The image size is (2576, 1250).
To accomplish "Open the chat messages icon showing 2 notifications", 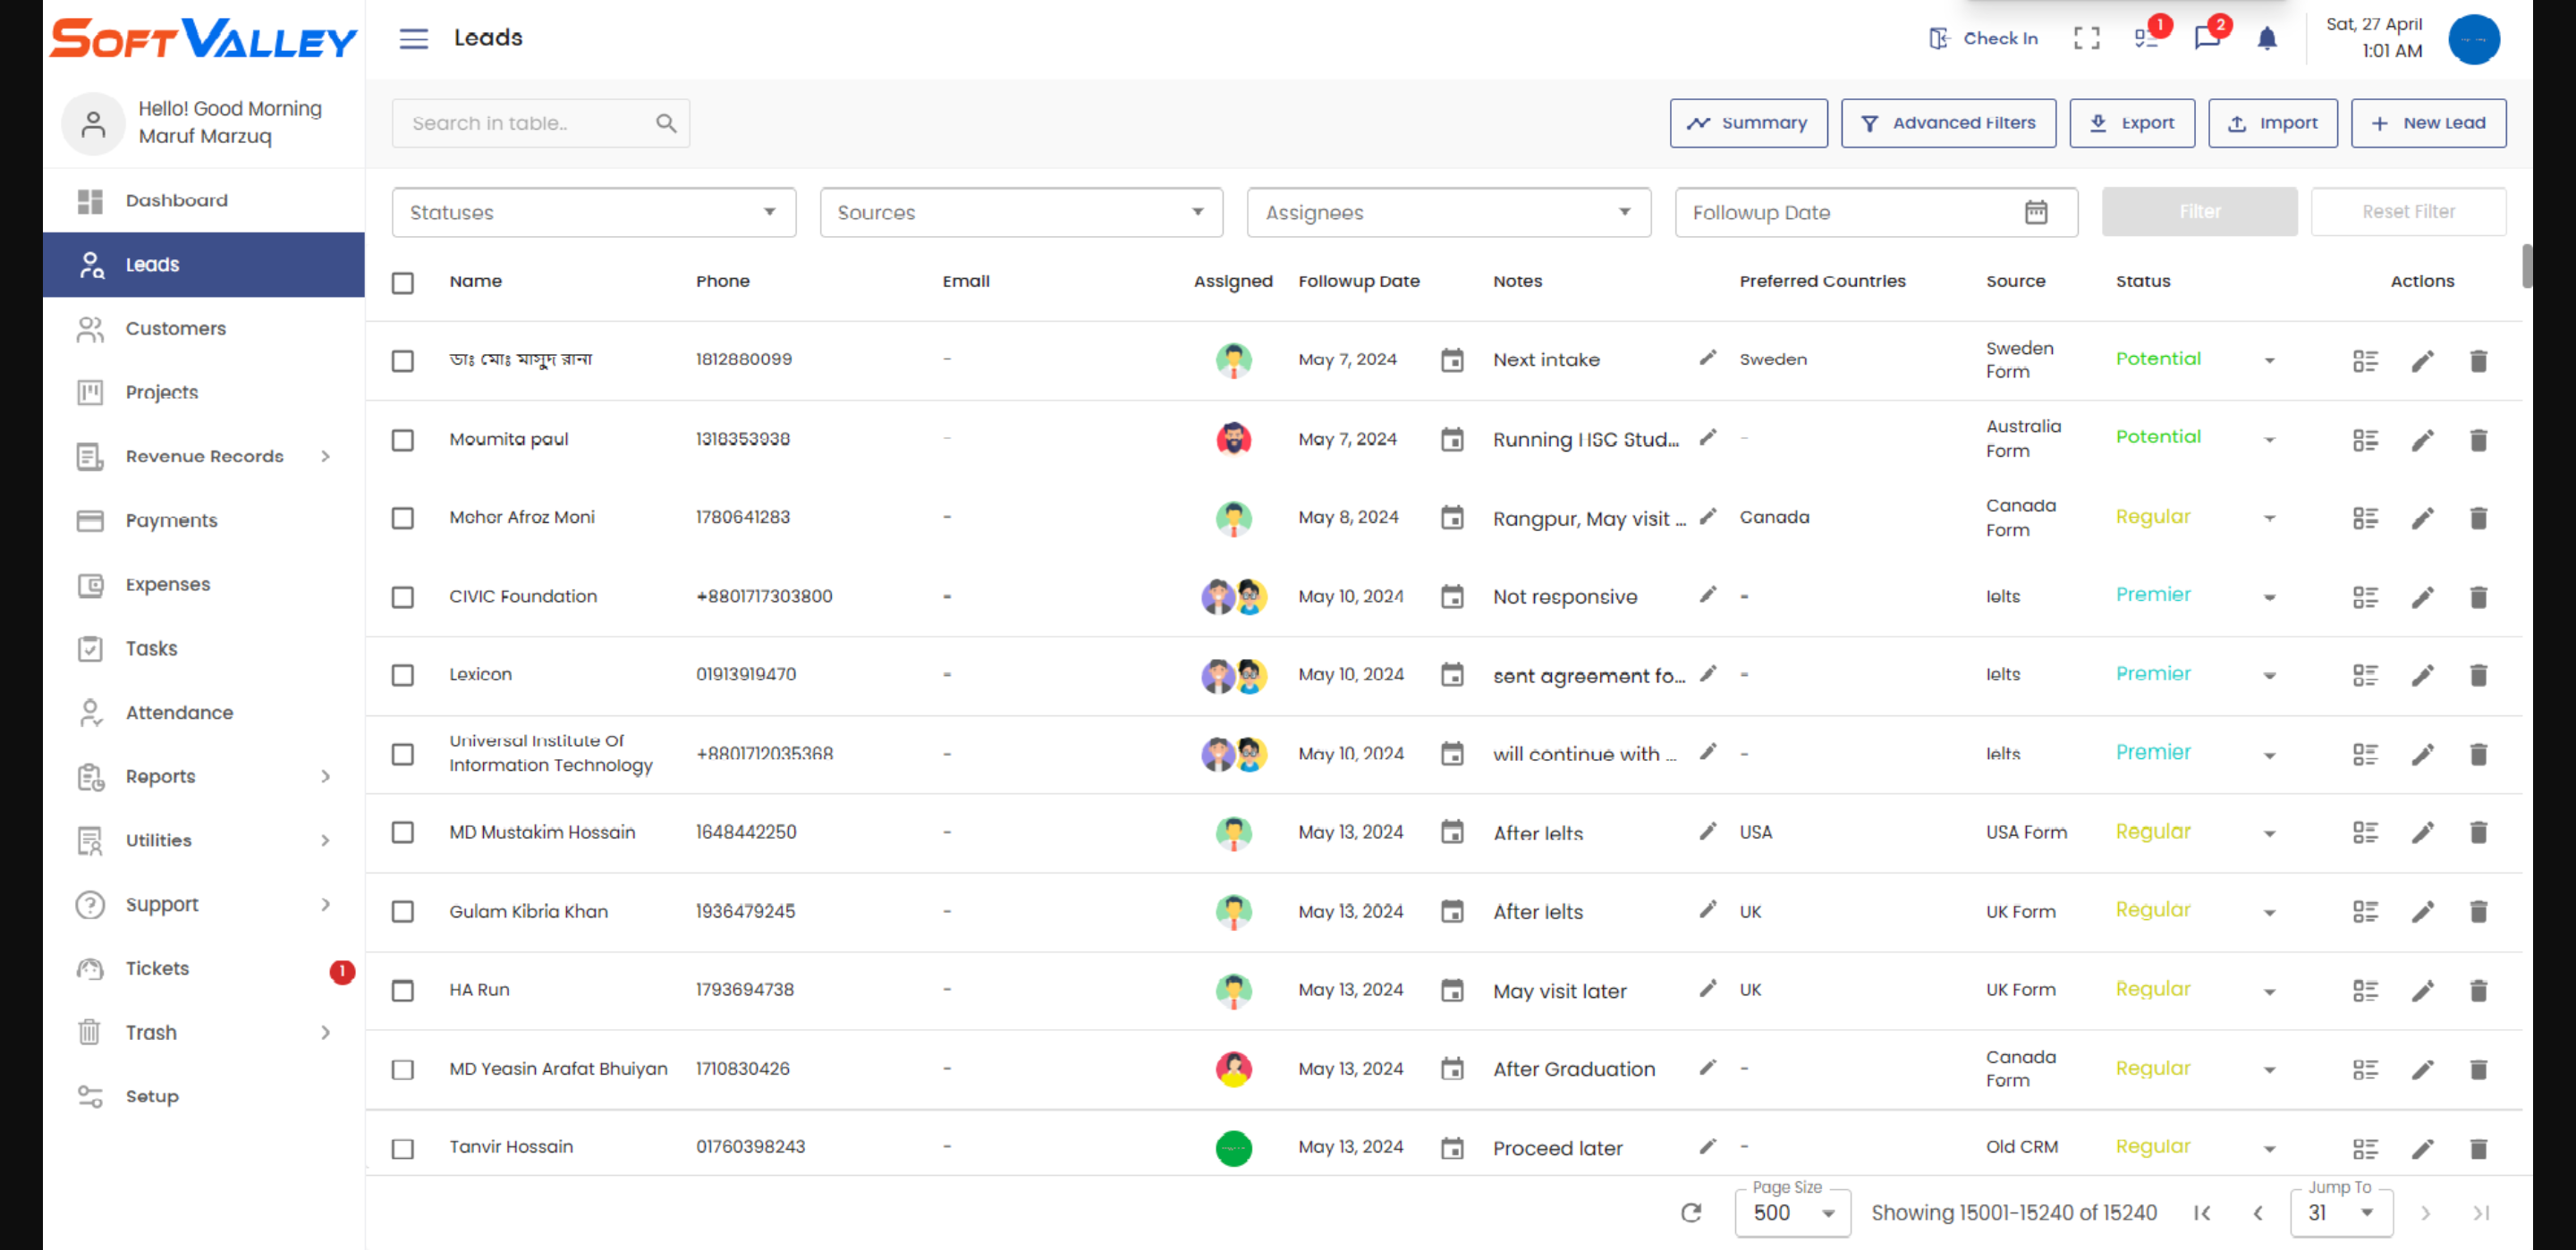I will pyautogui.click(x=2208, y=38).
